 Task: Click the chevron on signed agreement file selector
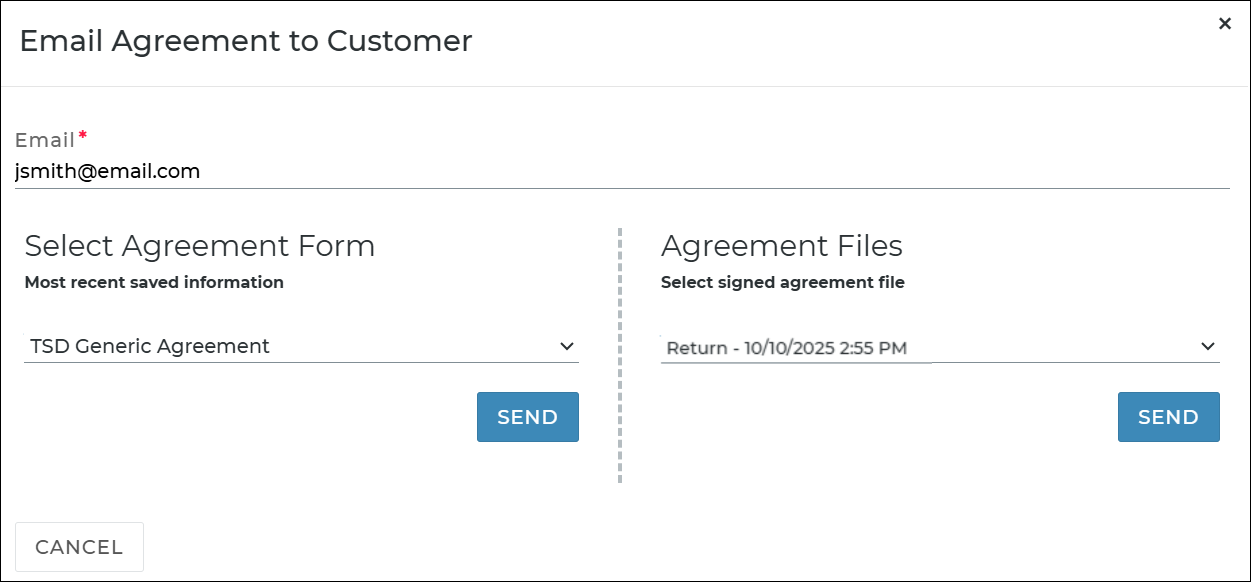[1208, 347]
